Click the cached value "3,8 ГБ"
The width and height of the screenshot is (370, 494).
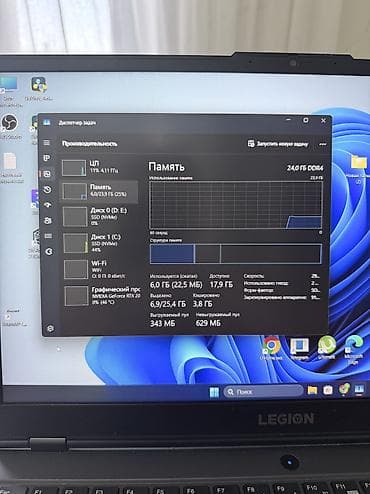[x=203, y=304]
